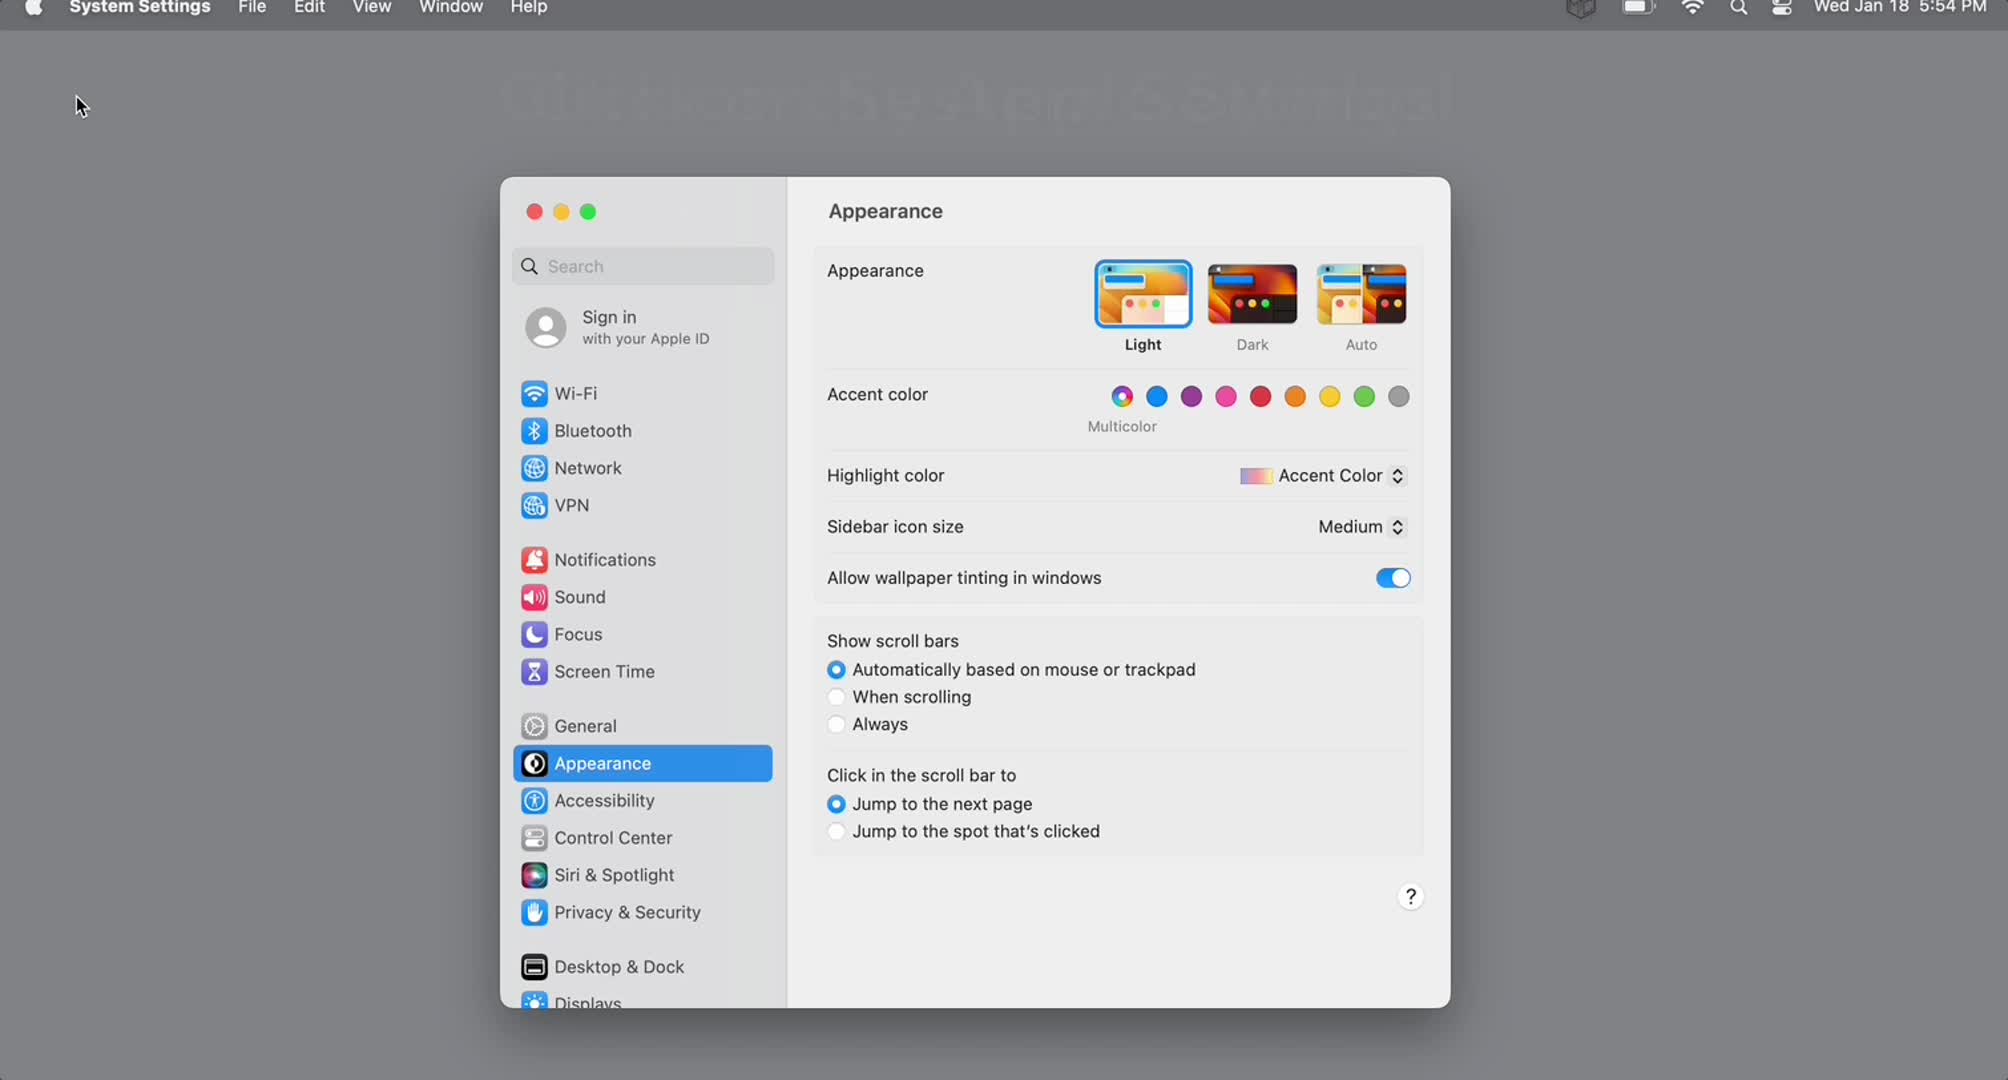This screenshot has height=1080, width=2008.
Task: Select the red accent color
Action: click(1261, 397)
